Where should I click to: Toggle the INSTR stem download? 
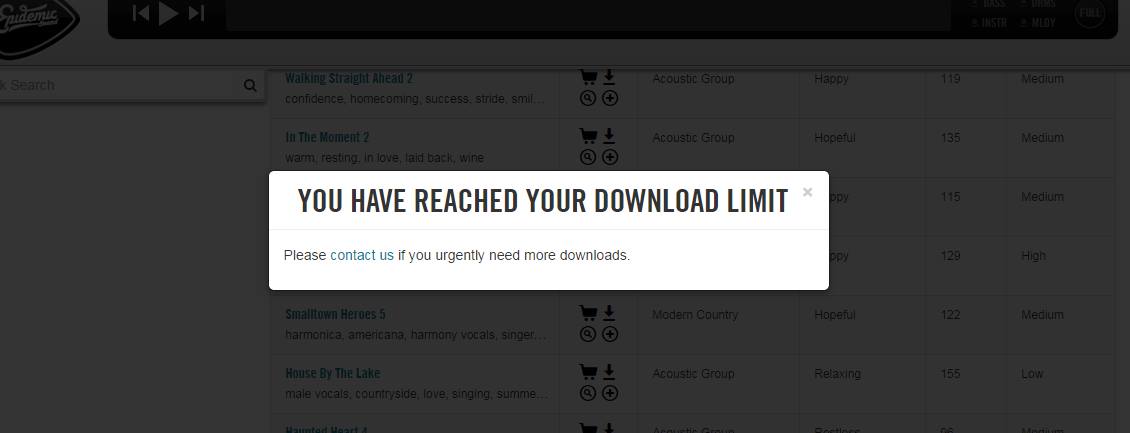(989, 22)
